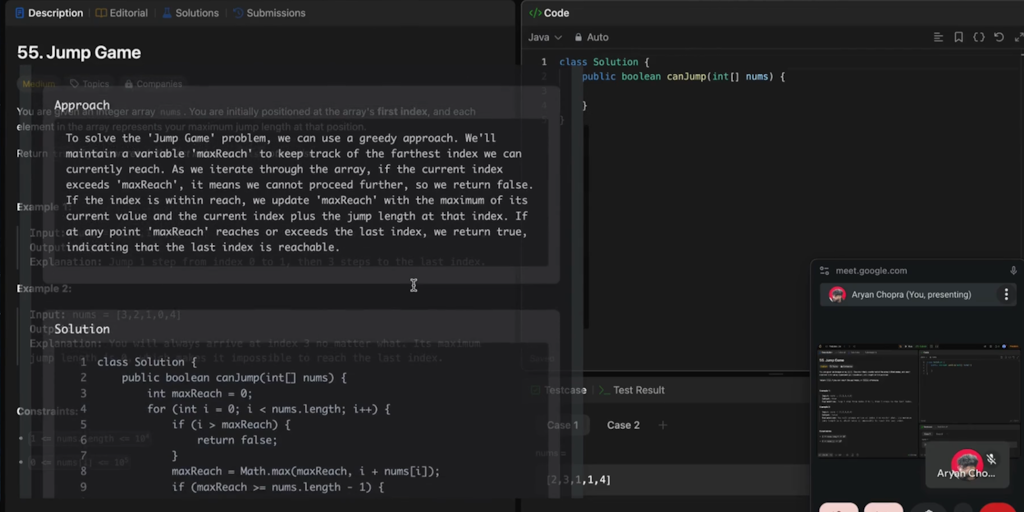Open the three-dot menu beside Aryan Chopra
1024x512 pixels.
click(x=1006, y=295)
